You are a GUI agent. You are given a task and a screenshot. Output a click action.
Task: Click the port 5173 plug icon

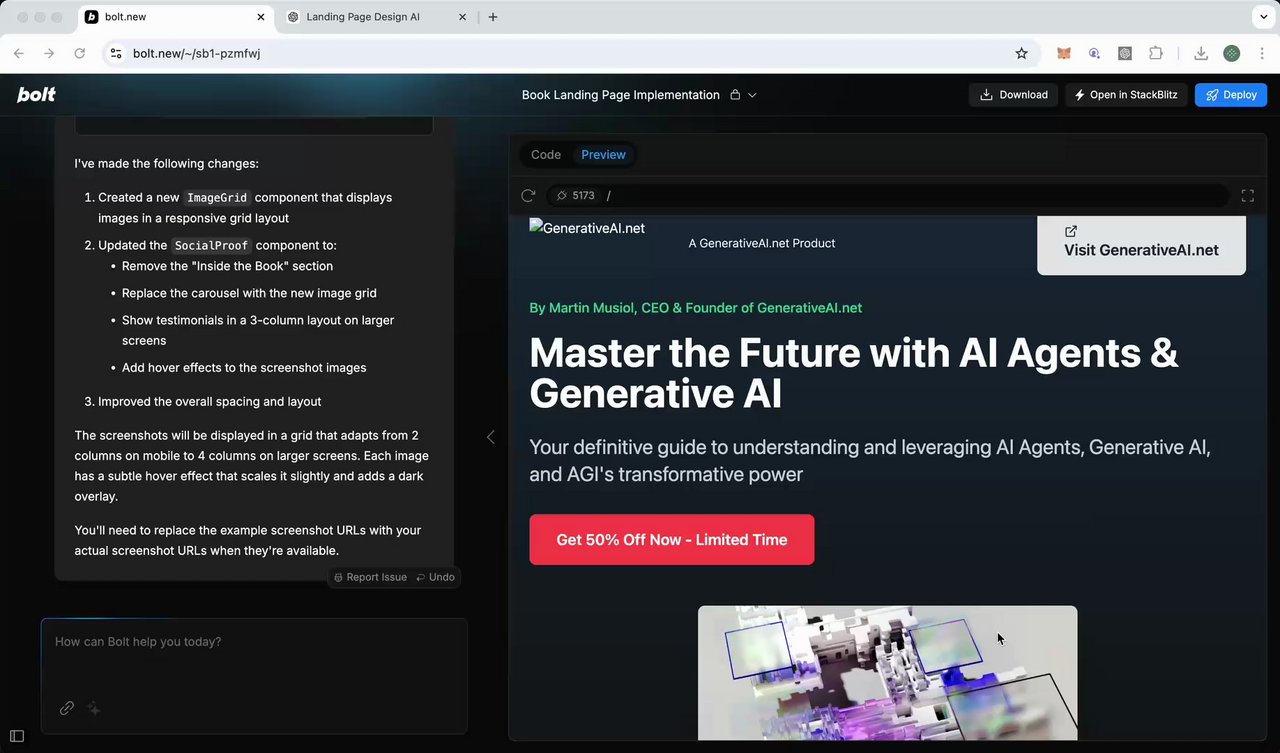pos(562,196)
